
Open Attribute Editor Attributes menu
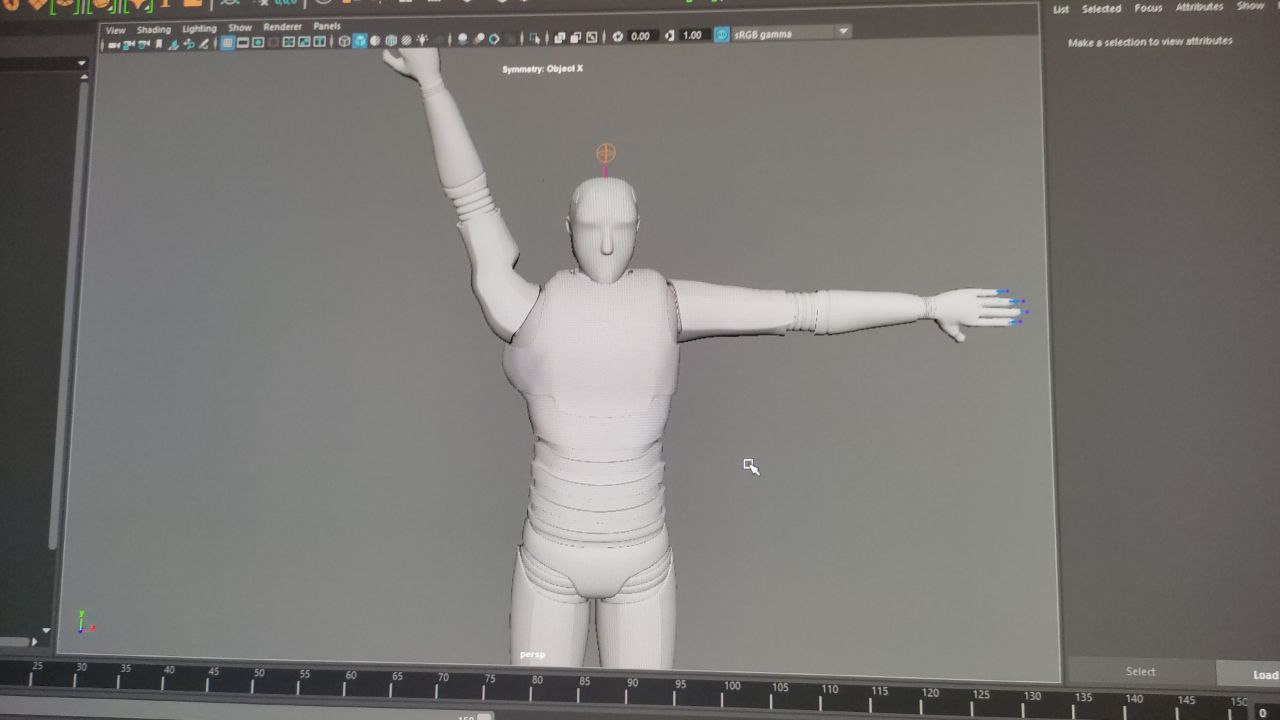(x=1199, y=7)
